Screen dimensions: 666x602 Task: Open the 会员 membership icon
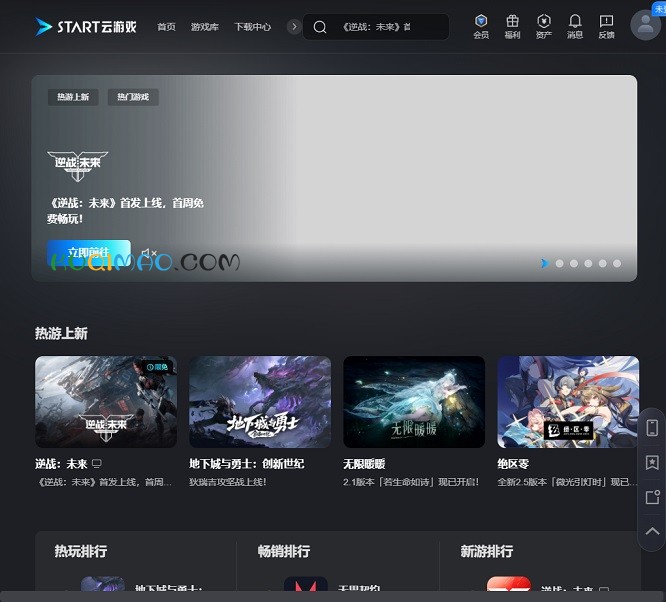[x=481, y=26]
